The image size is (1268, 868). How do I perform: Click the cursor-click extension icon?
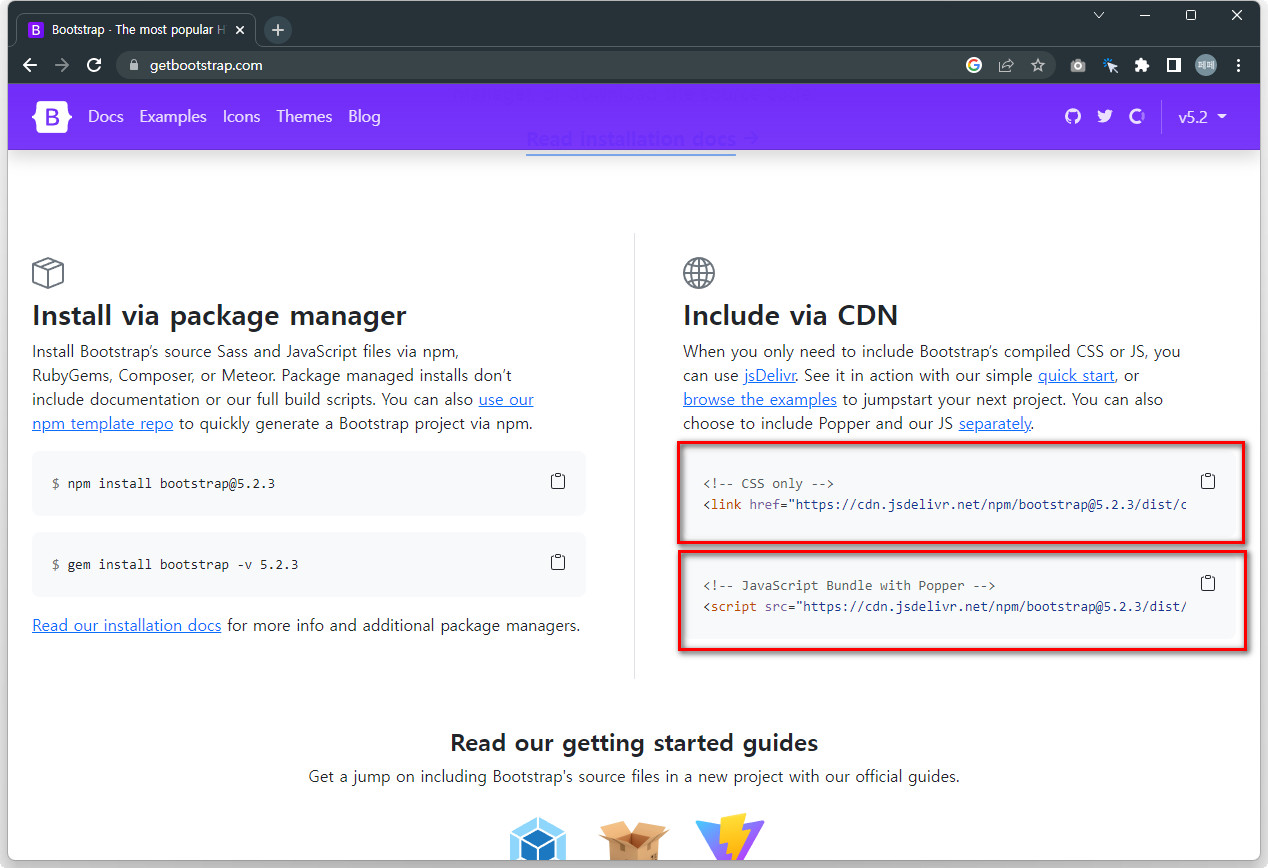1110,65
